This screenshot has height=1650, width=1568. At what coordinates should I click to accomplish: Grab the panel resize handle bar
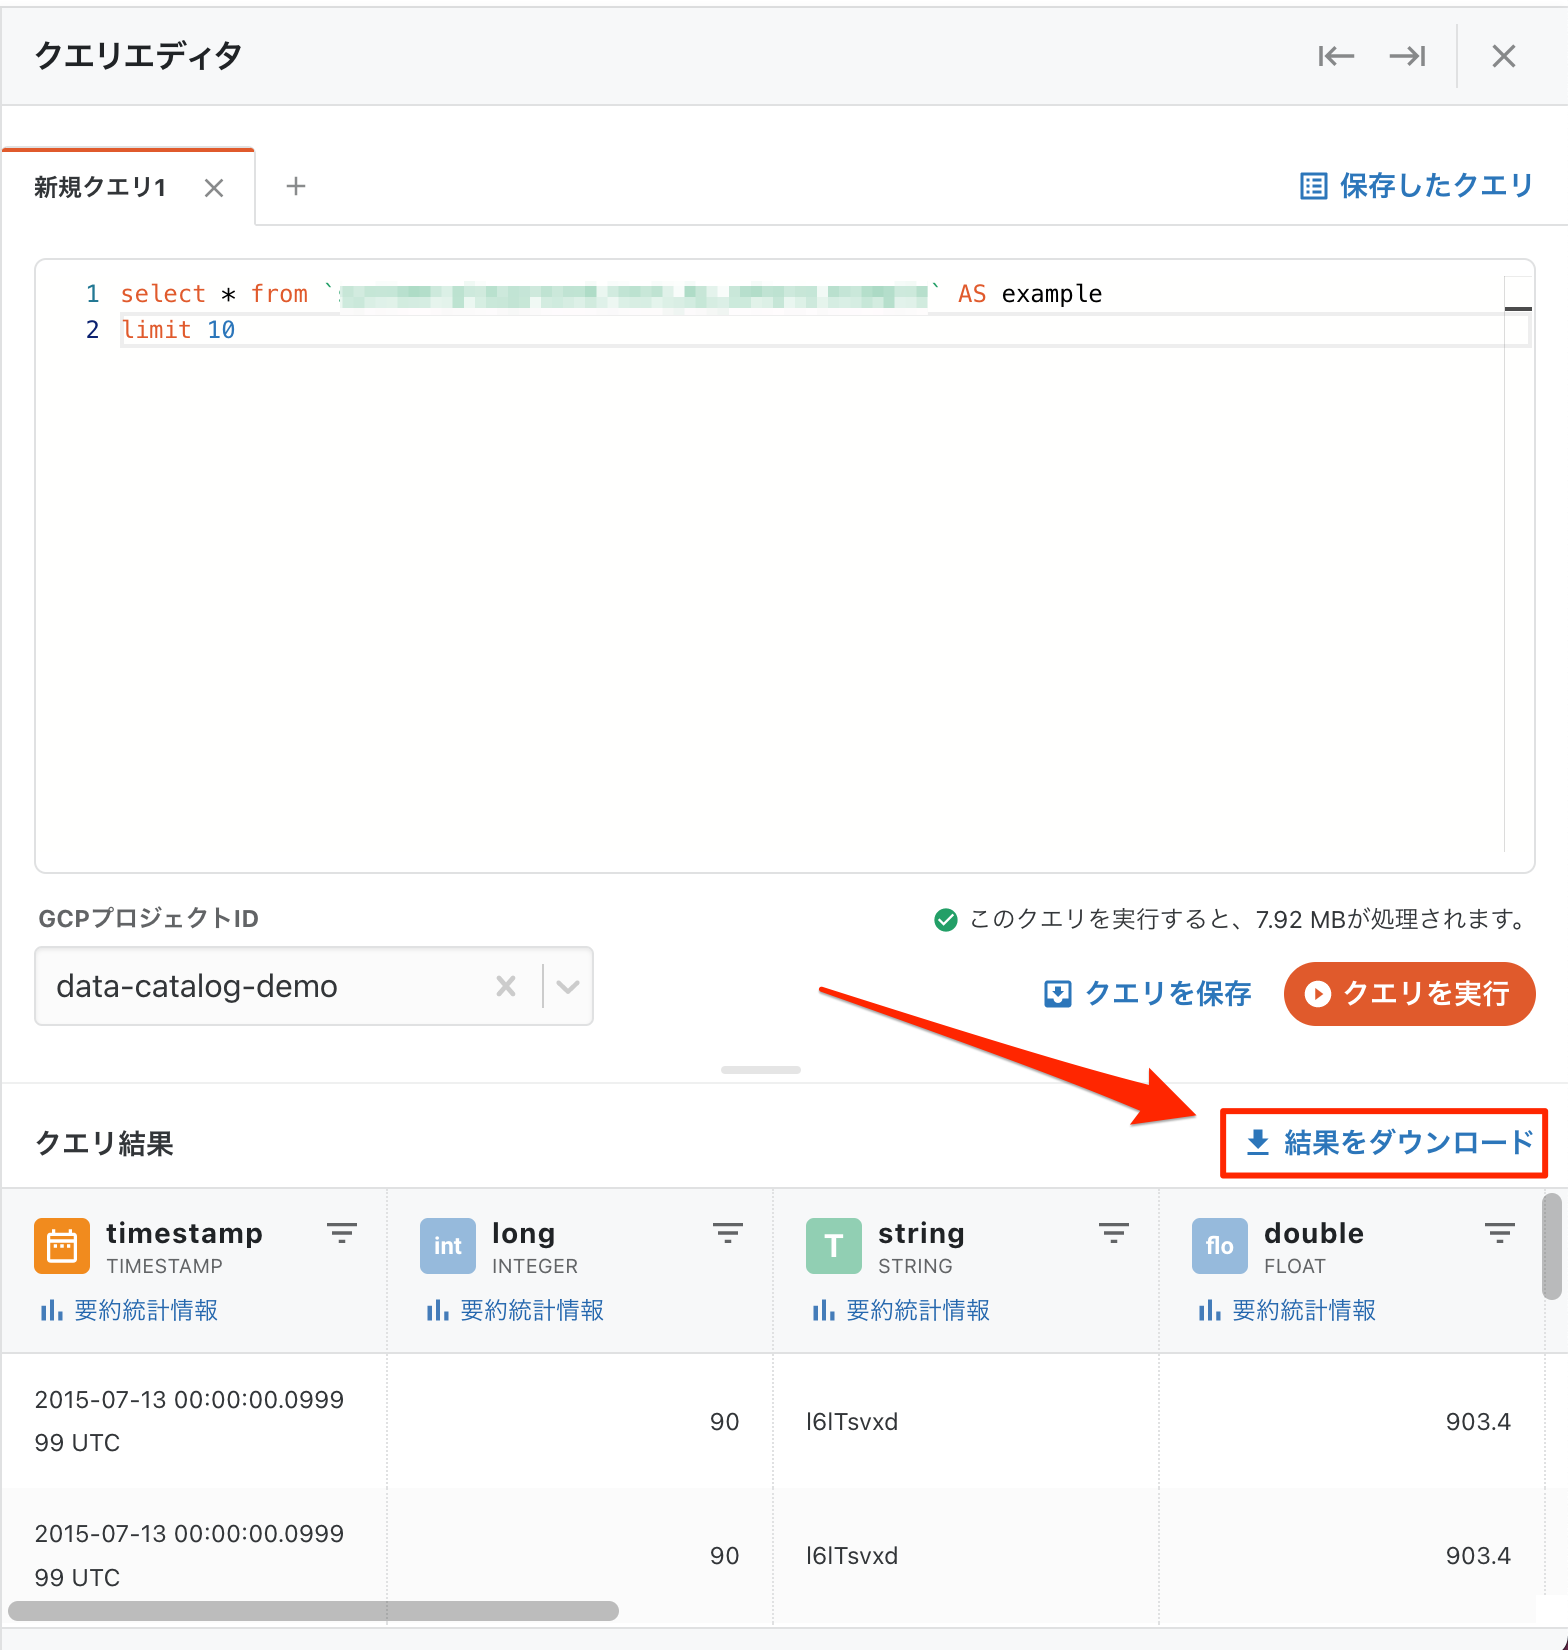point(761,1070)
